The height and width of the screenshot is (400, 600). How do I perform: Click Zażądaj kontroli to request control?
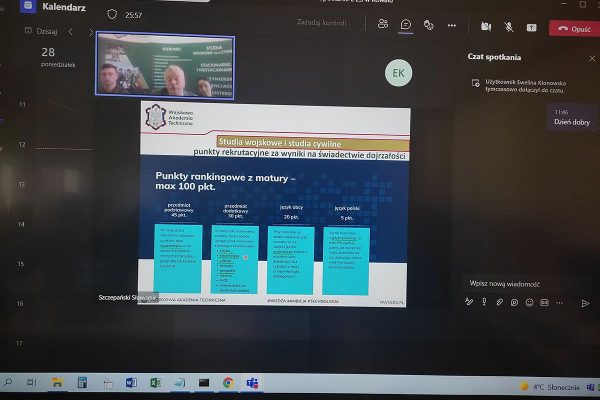point(324,22)
